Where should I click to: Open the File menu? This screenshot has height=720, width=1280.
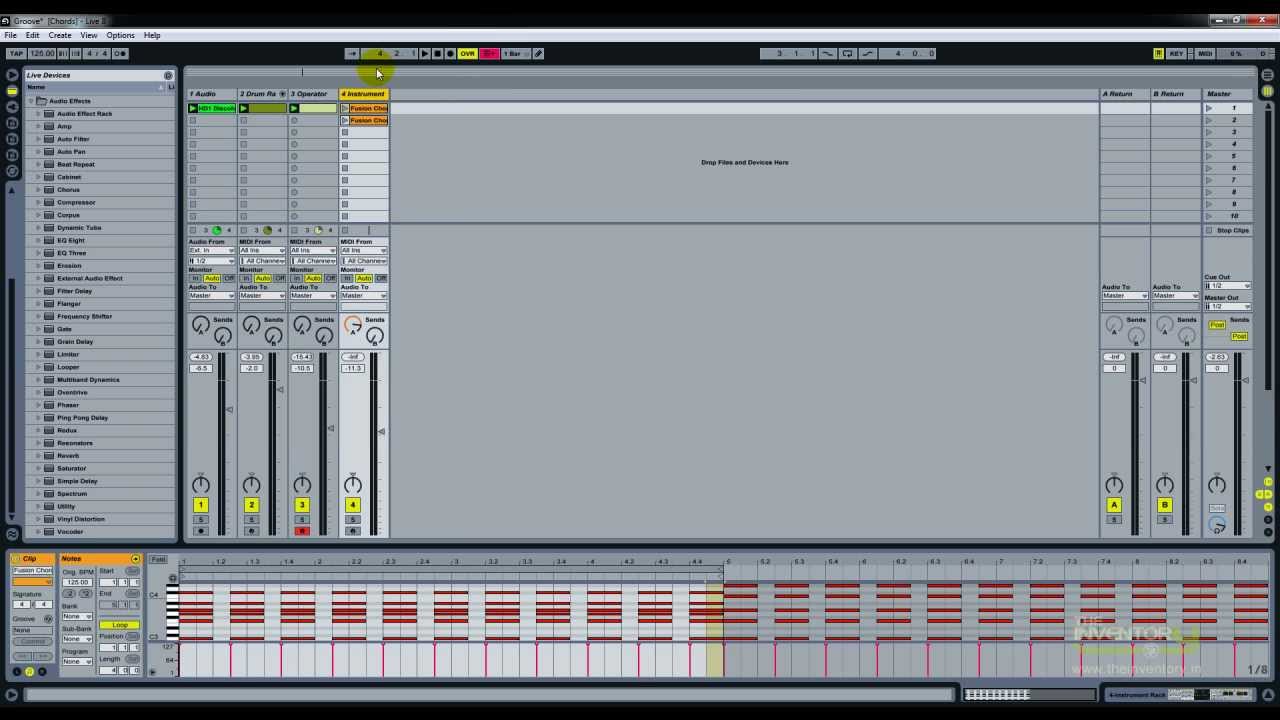coord(10,35)
